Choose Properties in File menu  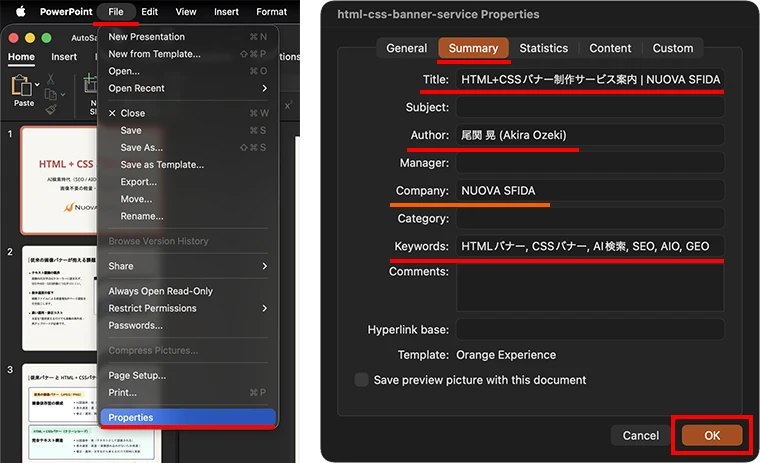click(188, 417)
